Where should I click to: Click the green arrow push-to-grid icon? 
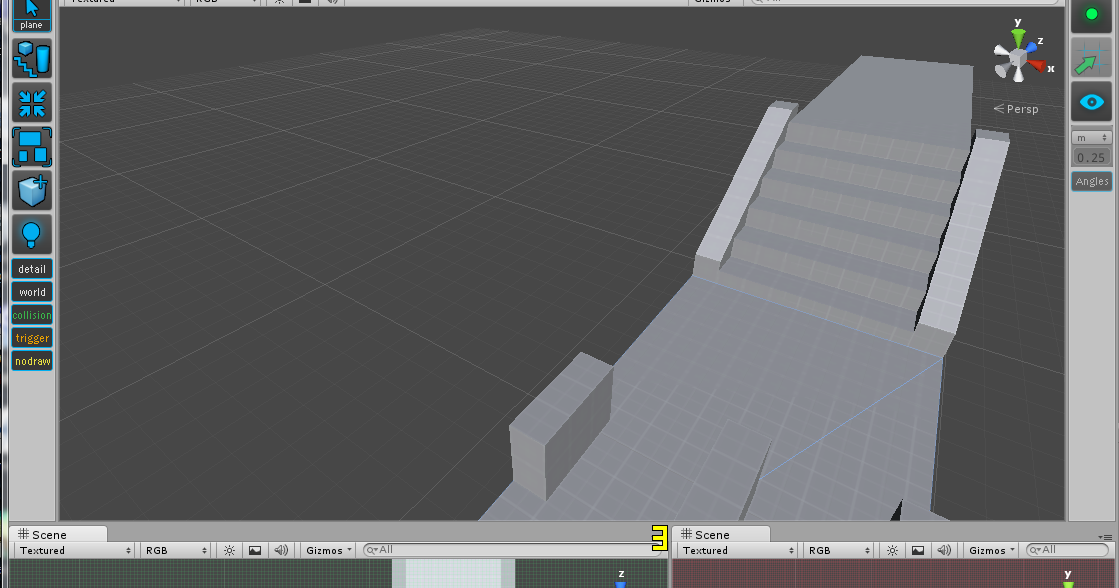click(1091, 59)
